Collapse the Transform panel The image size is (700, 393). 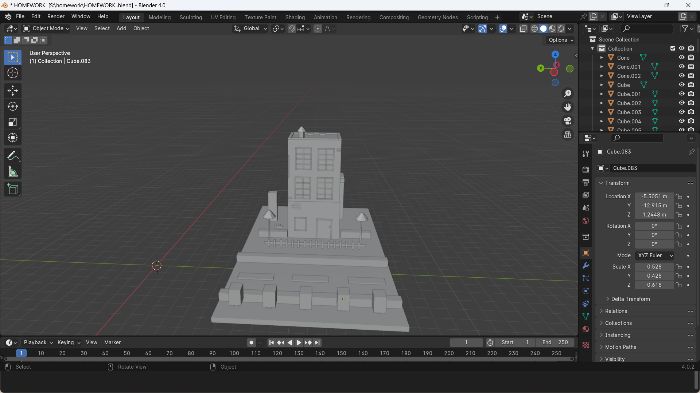click(x=601, y=183)
